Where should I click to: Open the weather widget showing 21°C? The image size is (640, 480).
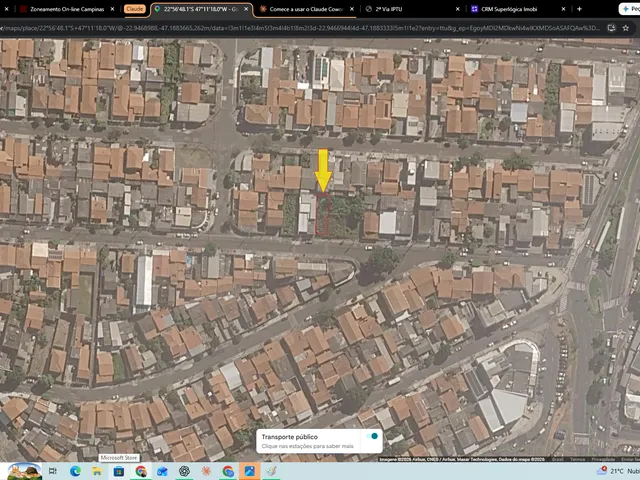click(616, 471)
